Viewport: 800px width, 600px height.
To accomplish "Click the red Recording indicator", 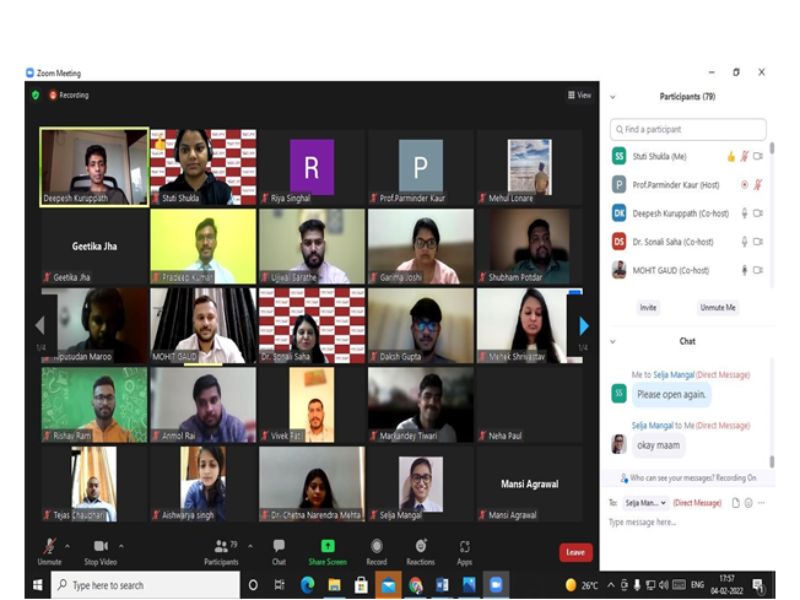I will click(x=68, y=95).
